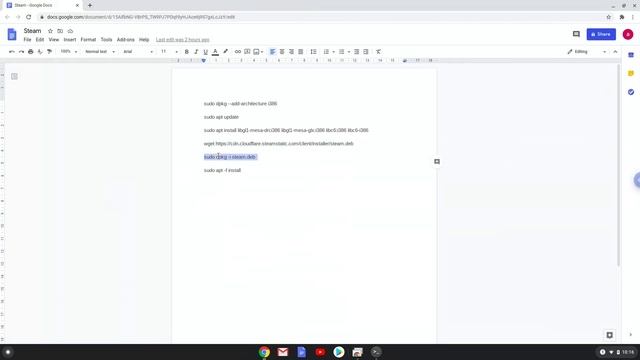
Task: Click the increase indent icon
Action: pos(366,52)
